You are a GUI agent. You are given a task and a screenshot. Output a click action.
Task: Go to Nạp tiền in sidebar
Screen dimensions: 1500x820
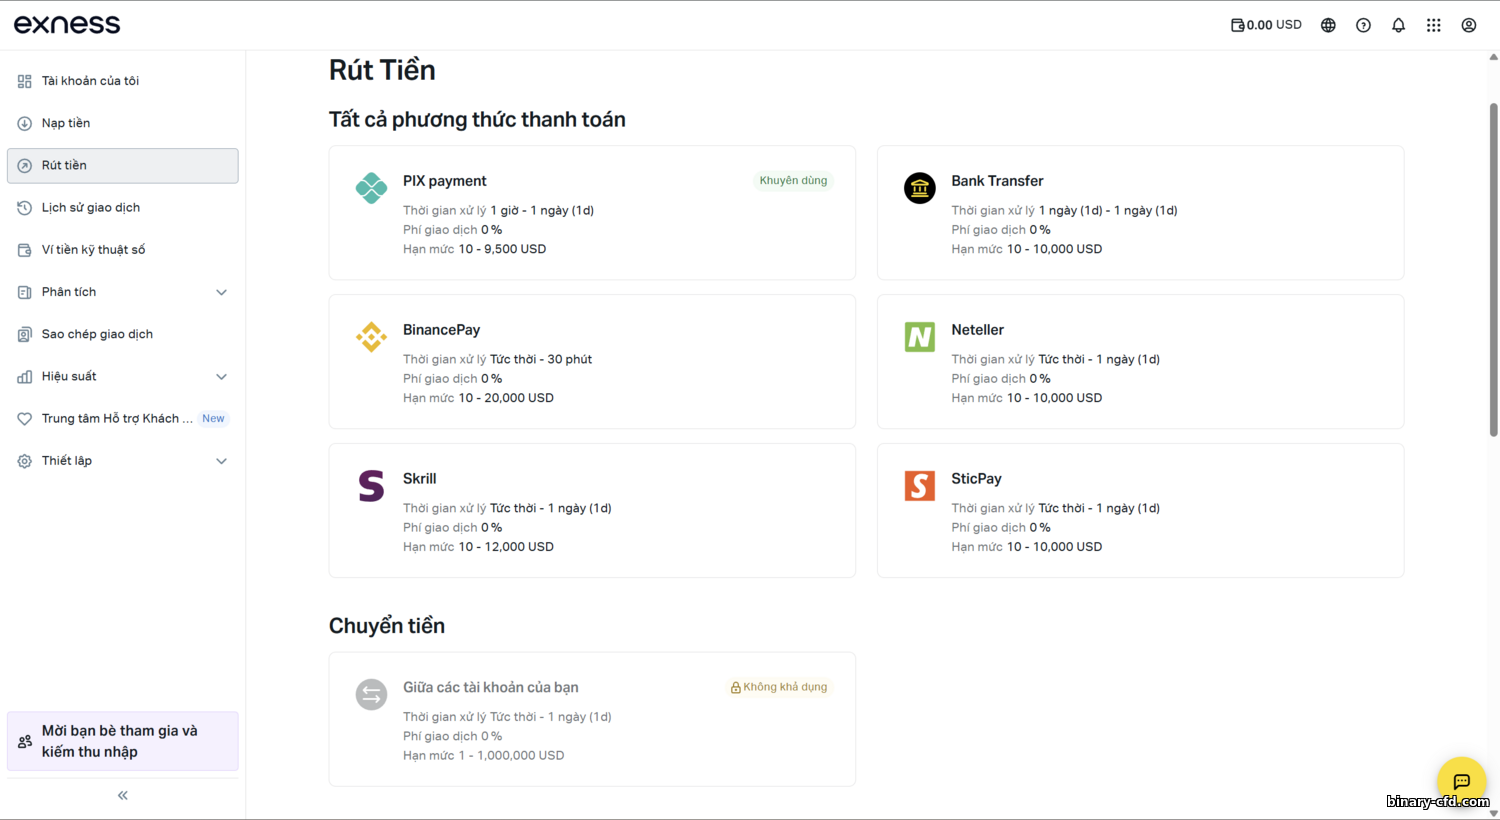click(66, 123)
